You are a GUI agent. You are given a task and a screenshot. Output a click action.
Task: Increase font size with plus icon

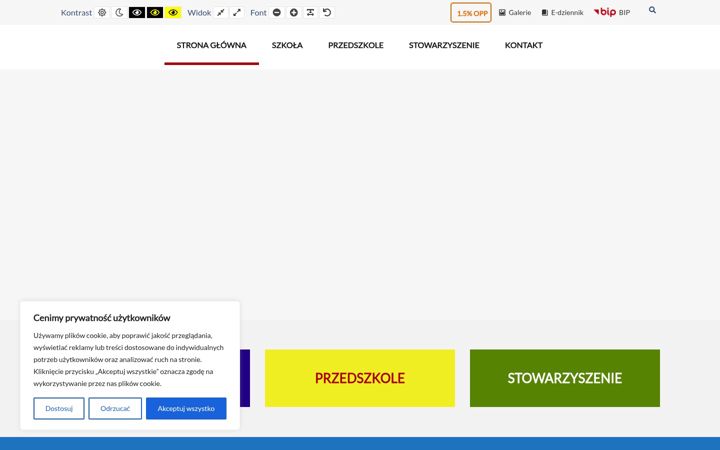tap(294, 12)
